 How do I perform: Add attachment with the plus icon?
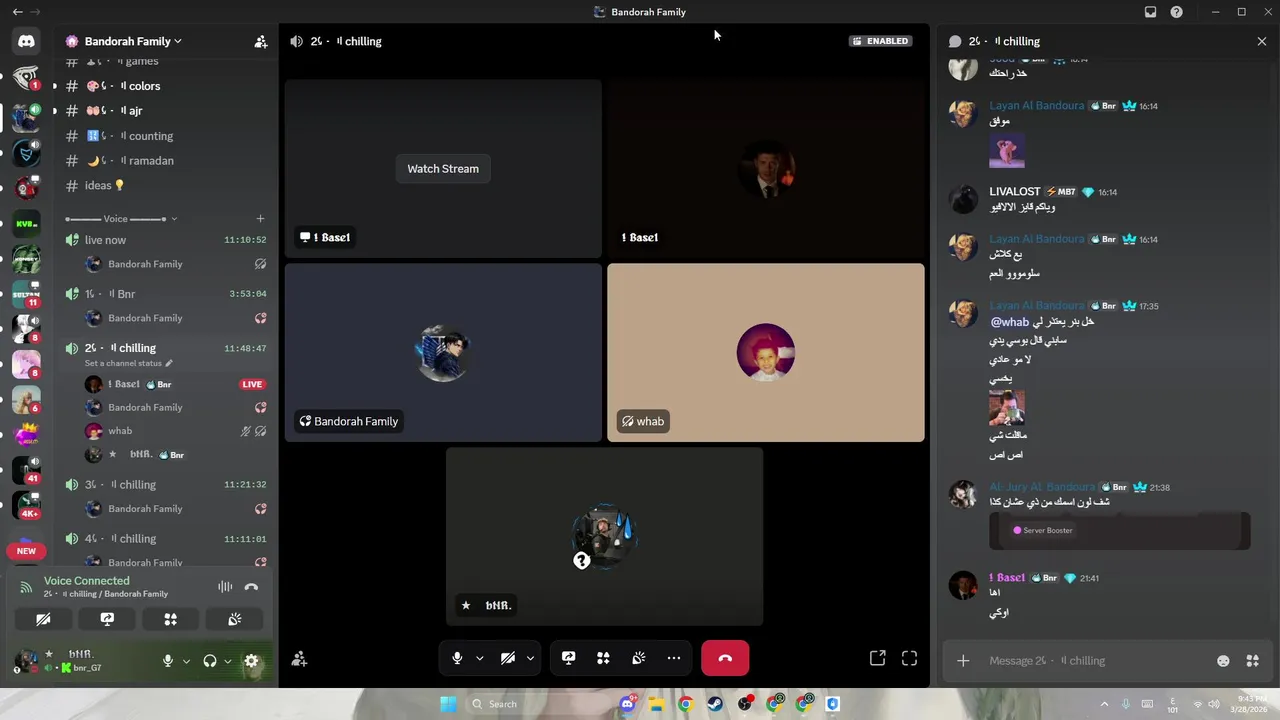pyautogui.click(x=963, y=661)
